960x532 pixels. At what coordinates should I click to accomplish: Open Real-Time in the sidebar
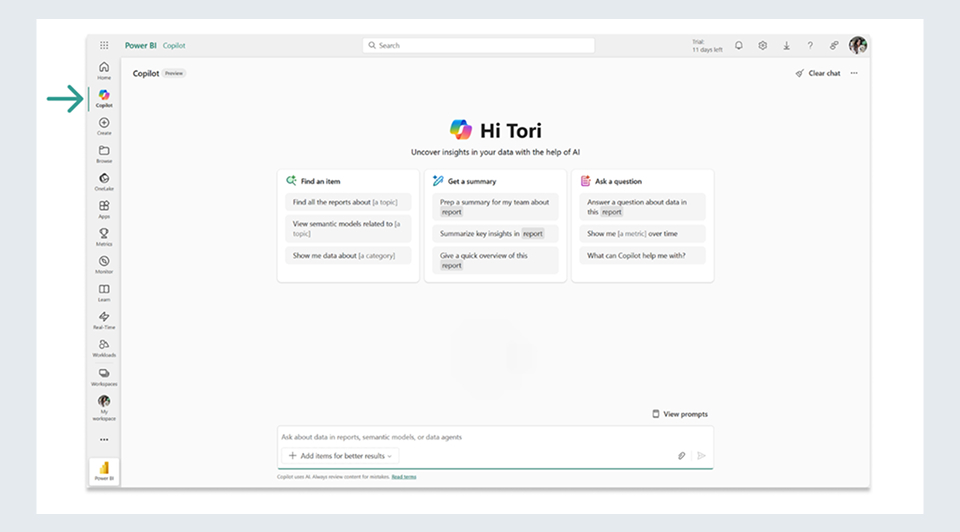click(104, 320)
